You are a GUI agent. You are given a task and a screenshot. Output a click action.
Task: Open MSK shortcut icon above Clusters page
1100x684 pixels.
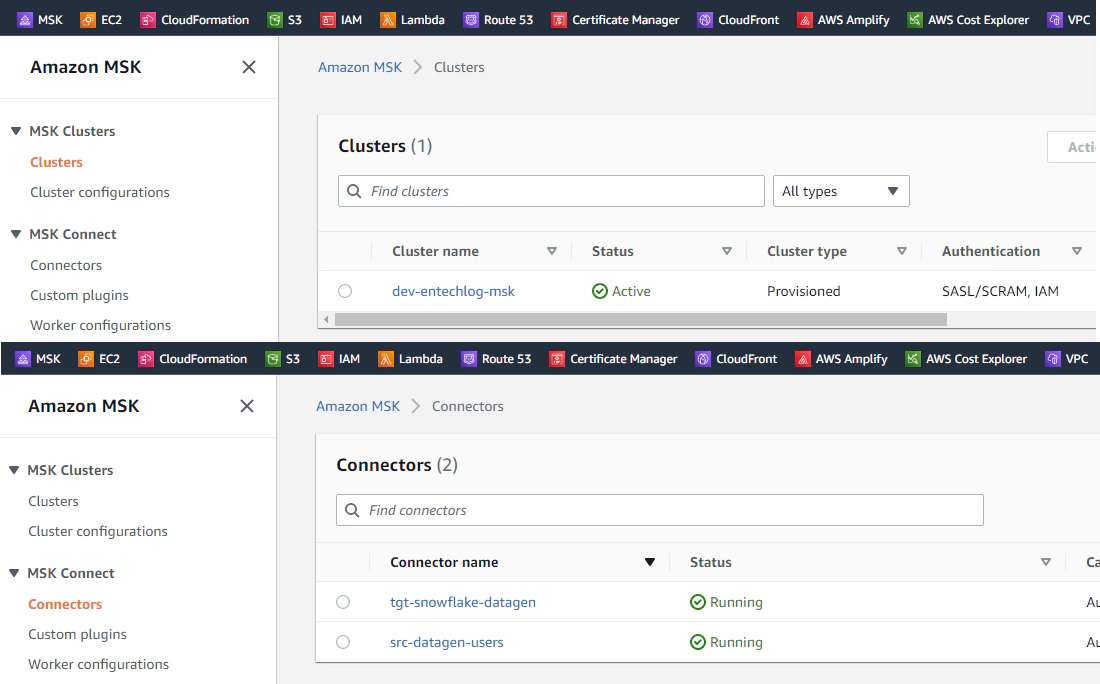click(x=25, y=20)
